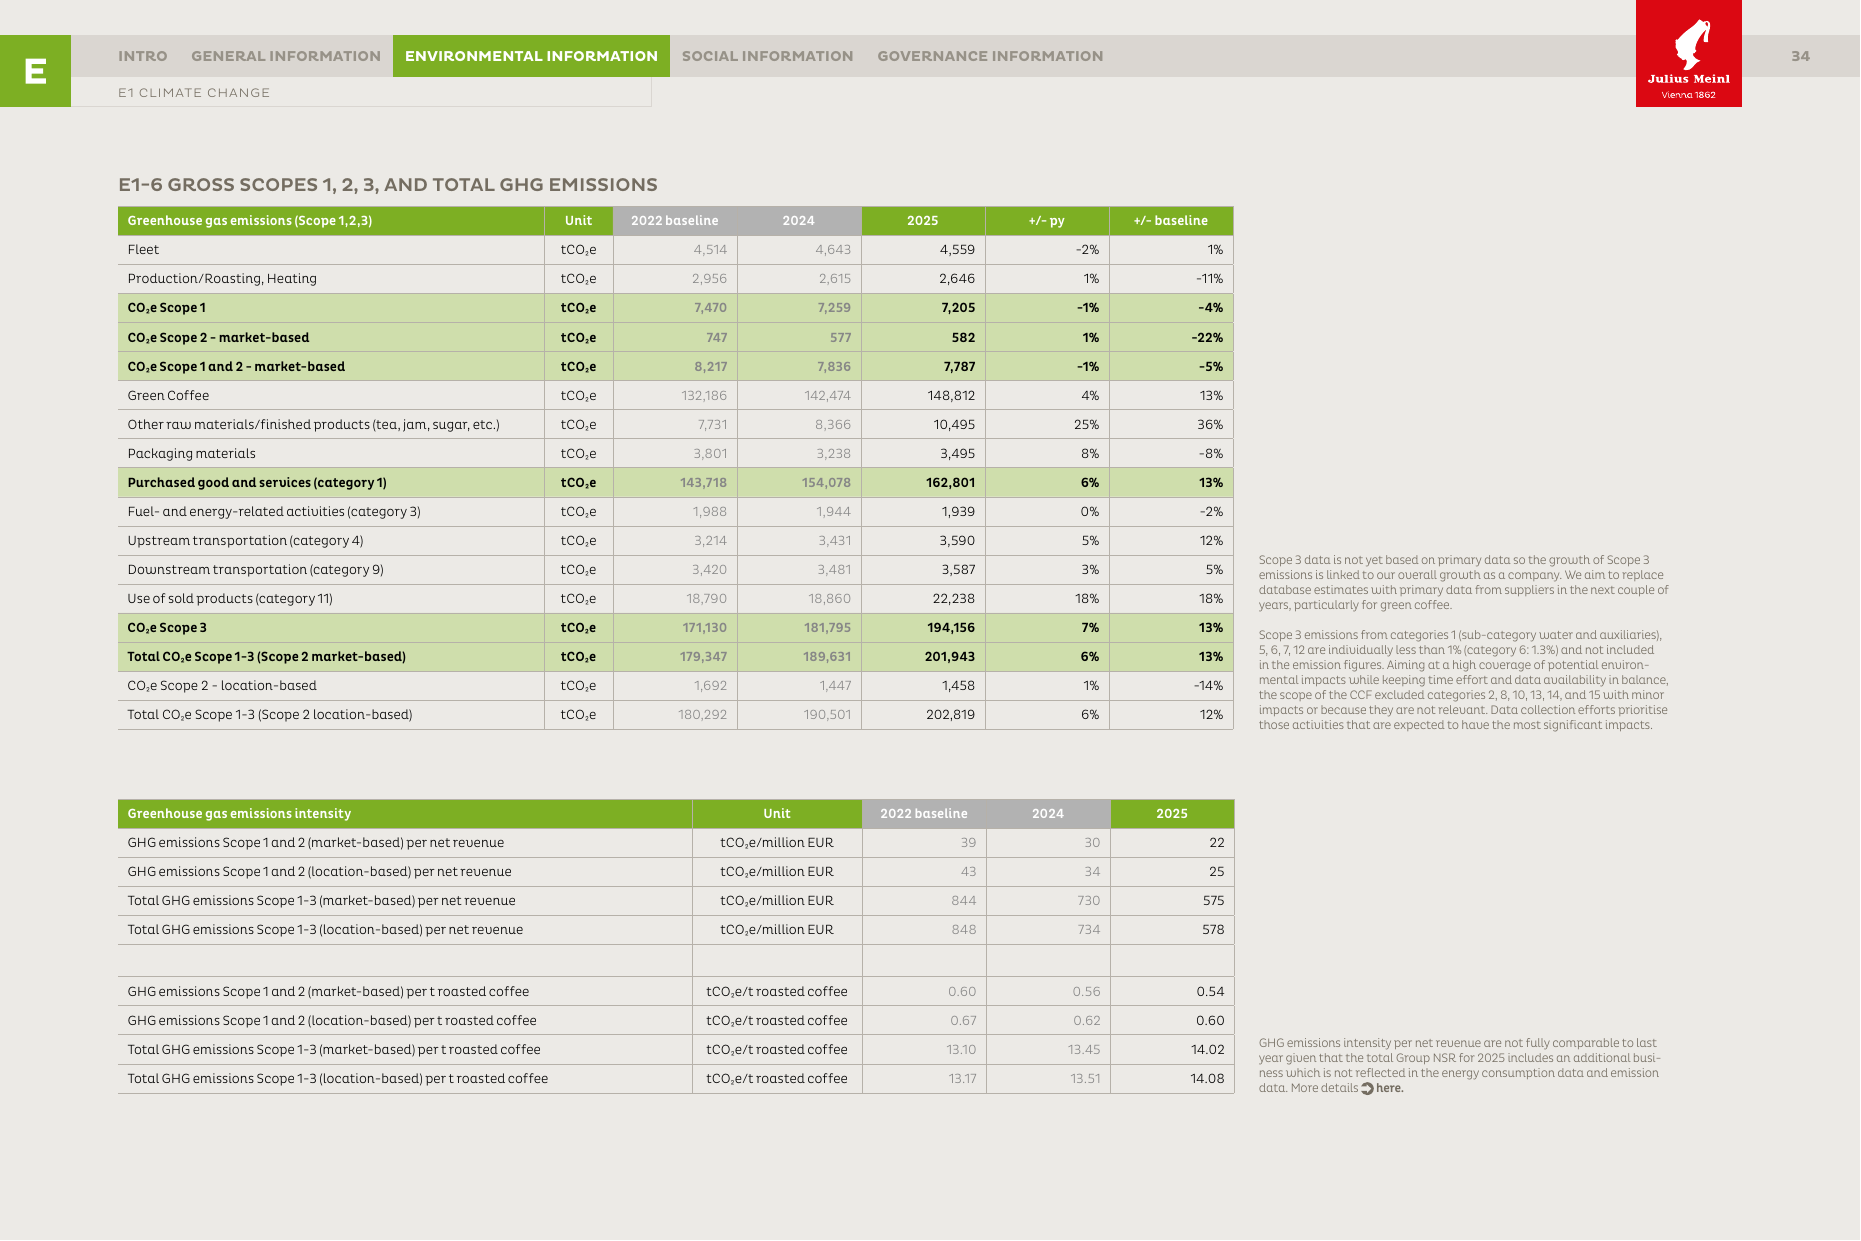The width and height of the screenshot is (1861, 1241).
Task: Click the +/- baseline column header
Action: [x=1170, y=221]
